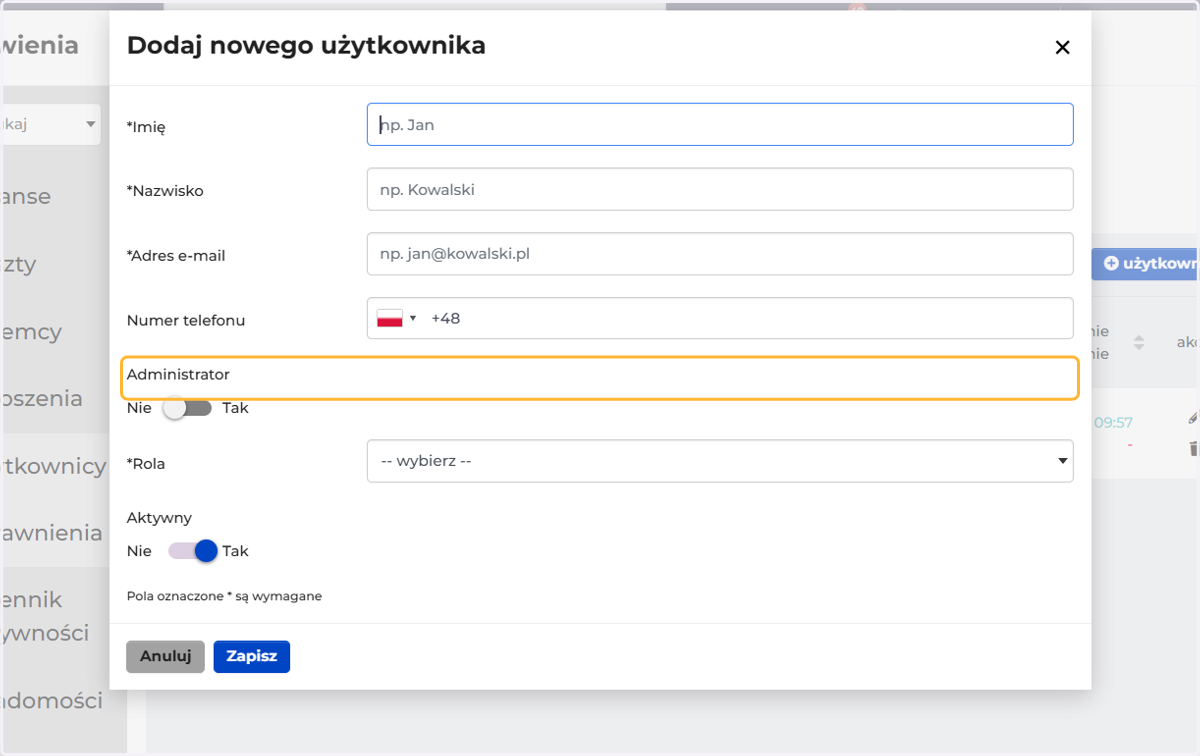Click the add użytkownika button behind dialog
The image size is (1200, 756).
click(1146, 264)
